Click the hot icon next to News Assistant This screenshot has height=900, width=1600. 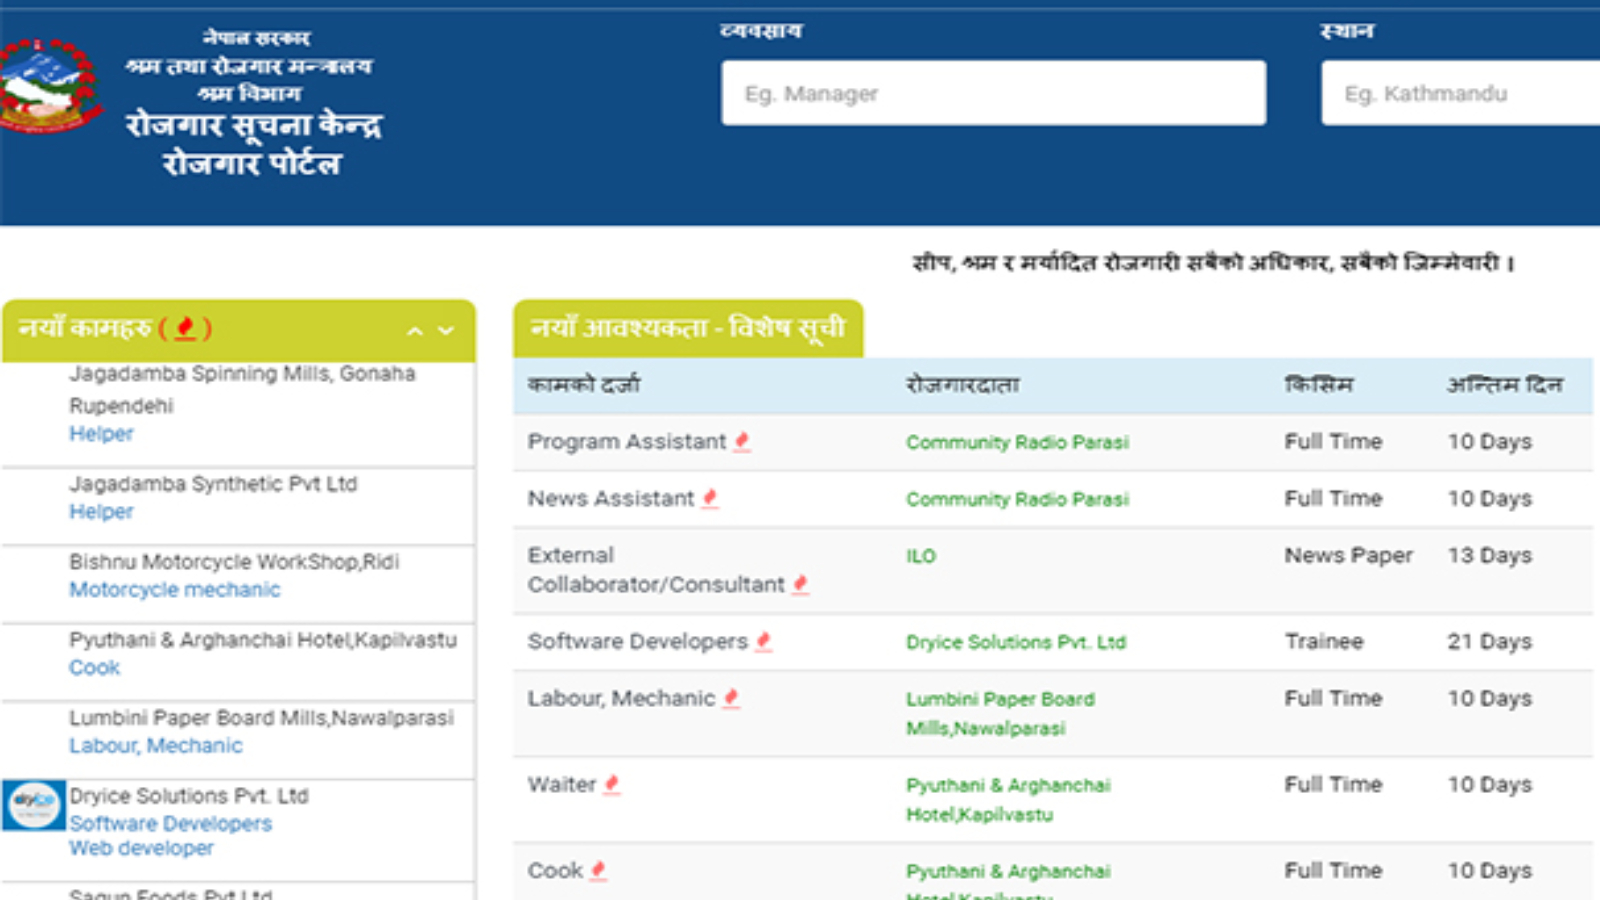tap(710, 498)
